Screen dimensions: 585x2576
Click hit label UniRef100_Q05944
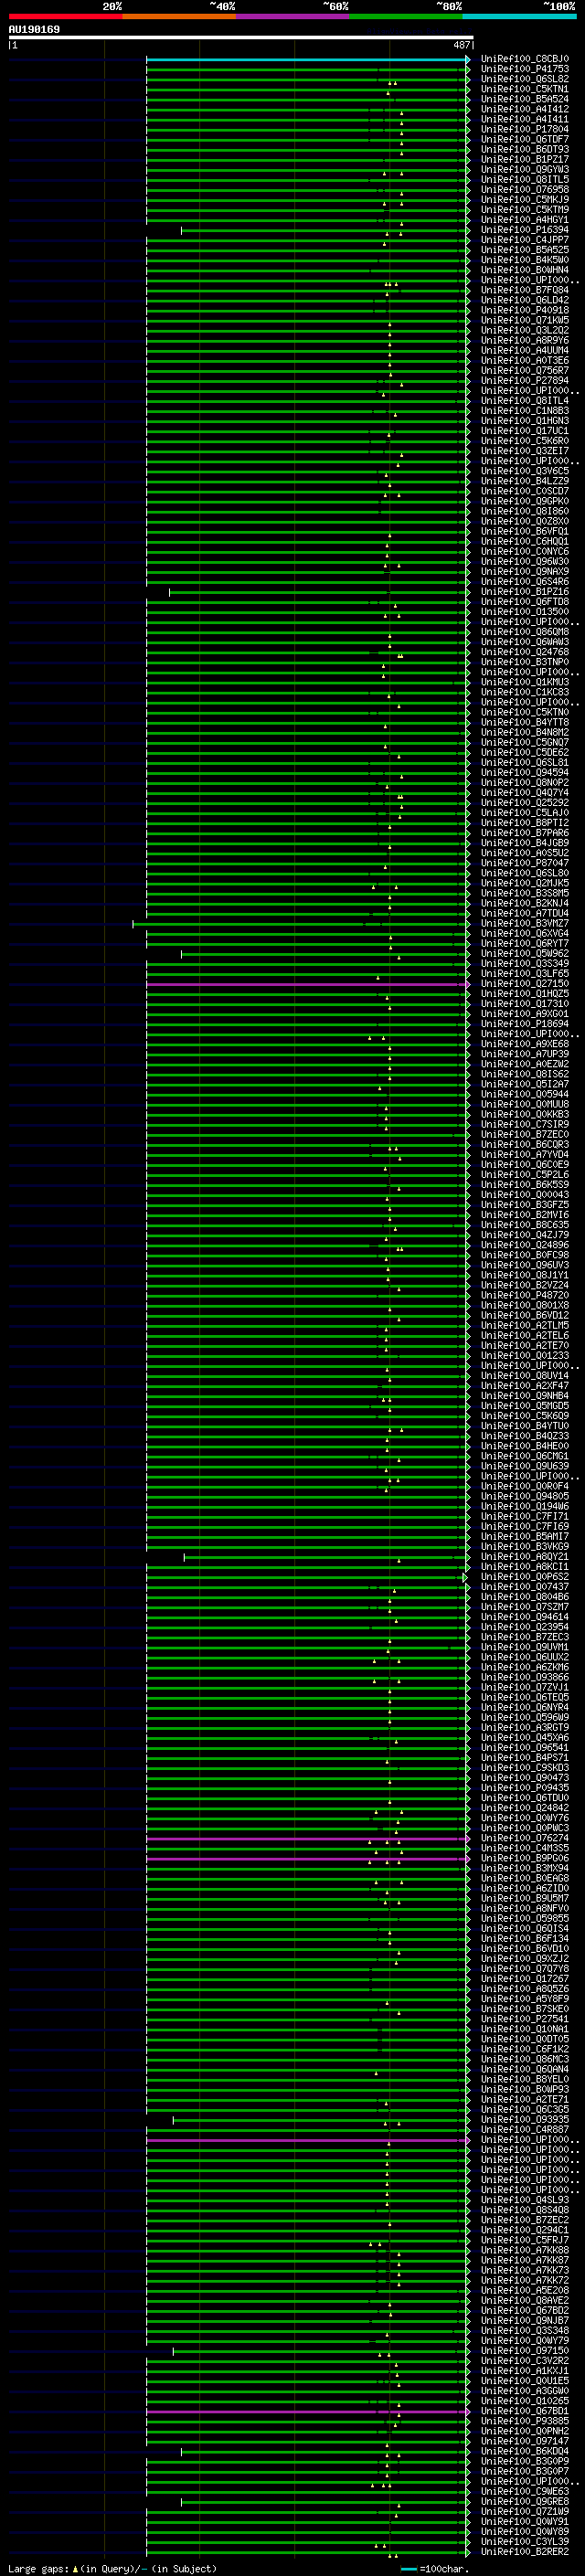point(525,1095)
